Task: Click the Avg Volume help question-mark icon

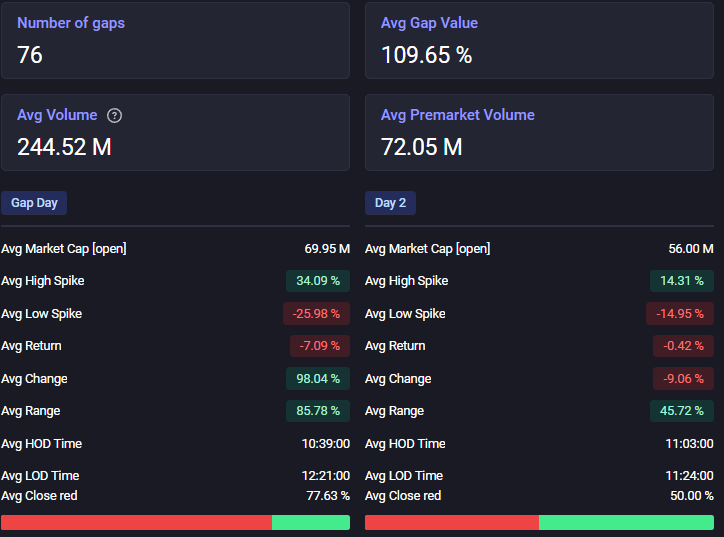Action: (x=115, y=115)
